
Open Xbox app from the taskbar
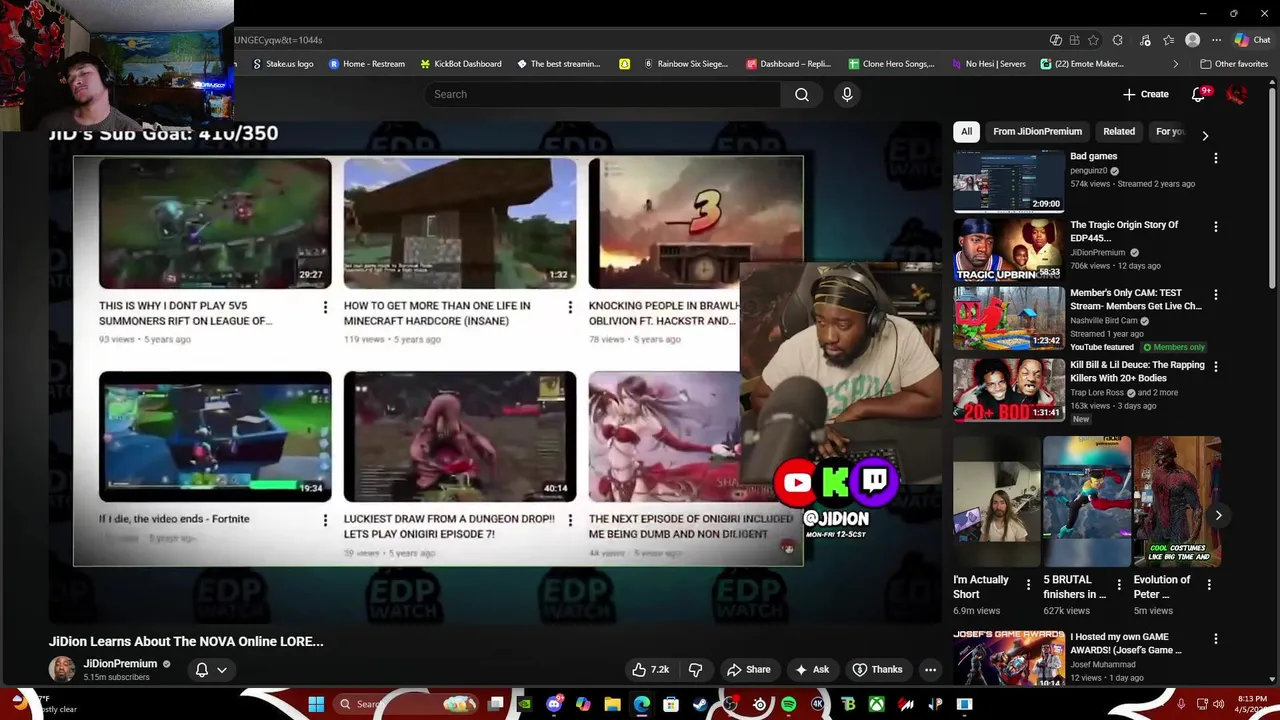(x=876, y=704)
